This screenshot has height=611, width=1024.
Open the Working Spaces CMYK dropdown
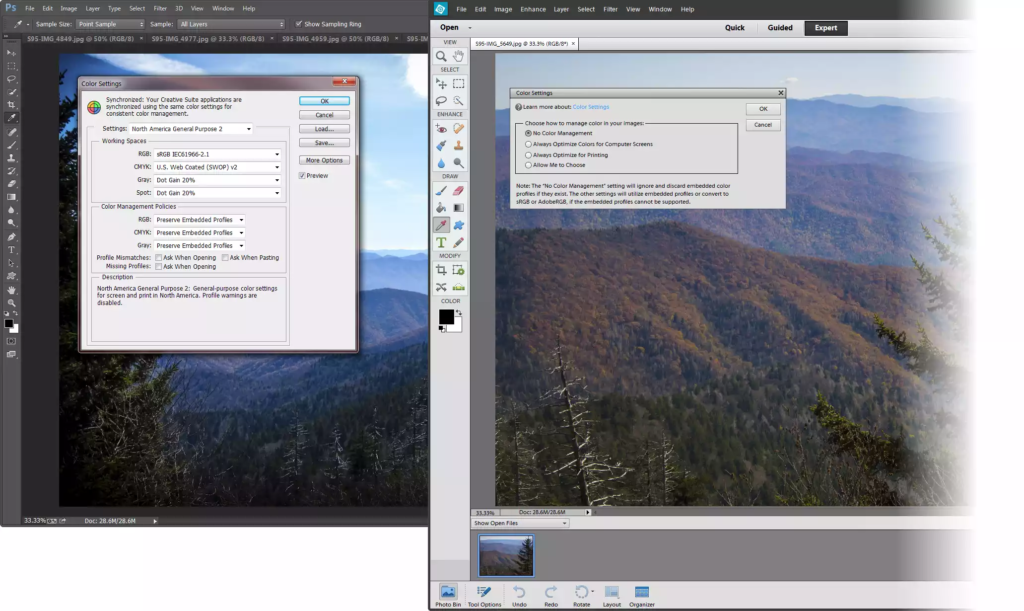click(217, 167)
